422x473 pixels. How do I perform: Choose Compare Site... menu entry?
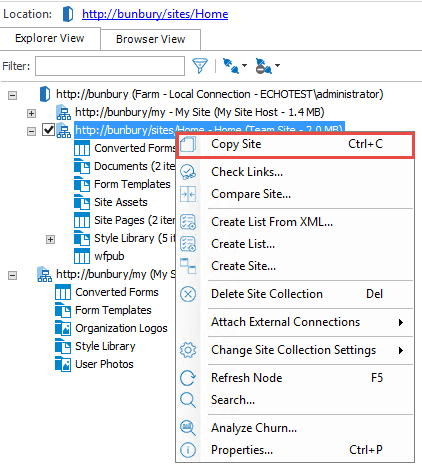tap(295, 194)
